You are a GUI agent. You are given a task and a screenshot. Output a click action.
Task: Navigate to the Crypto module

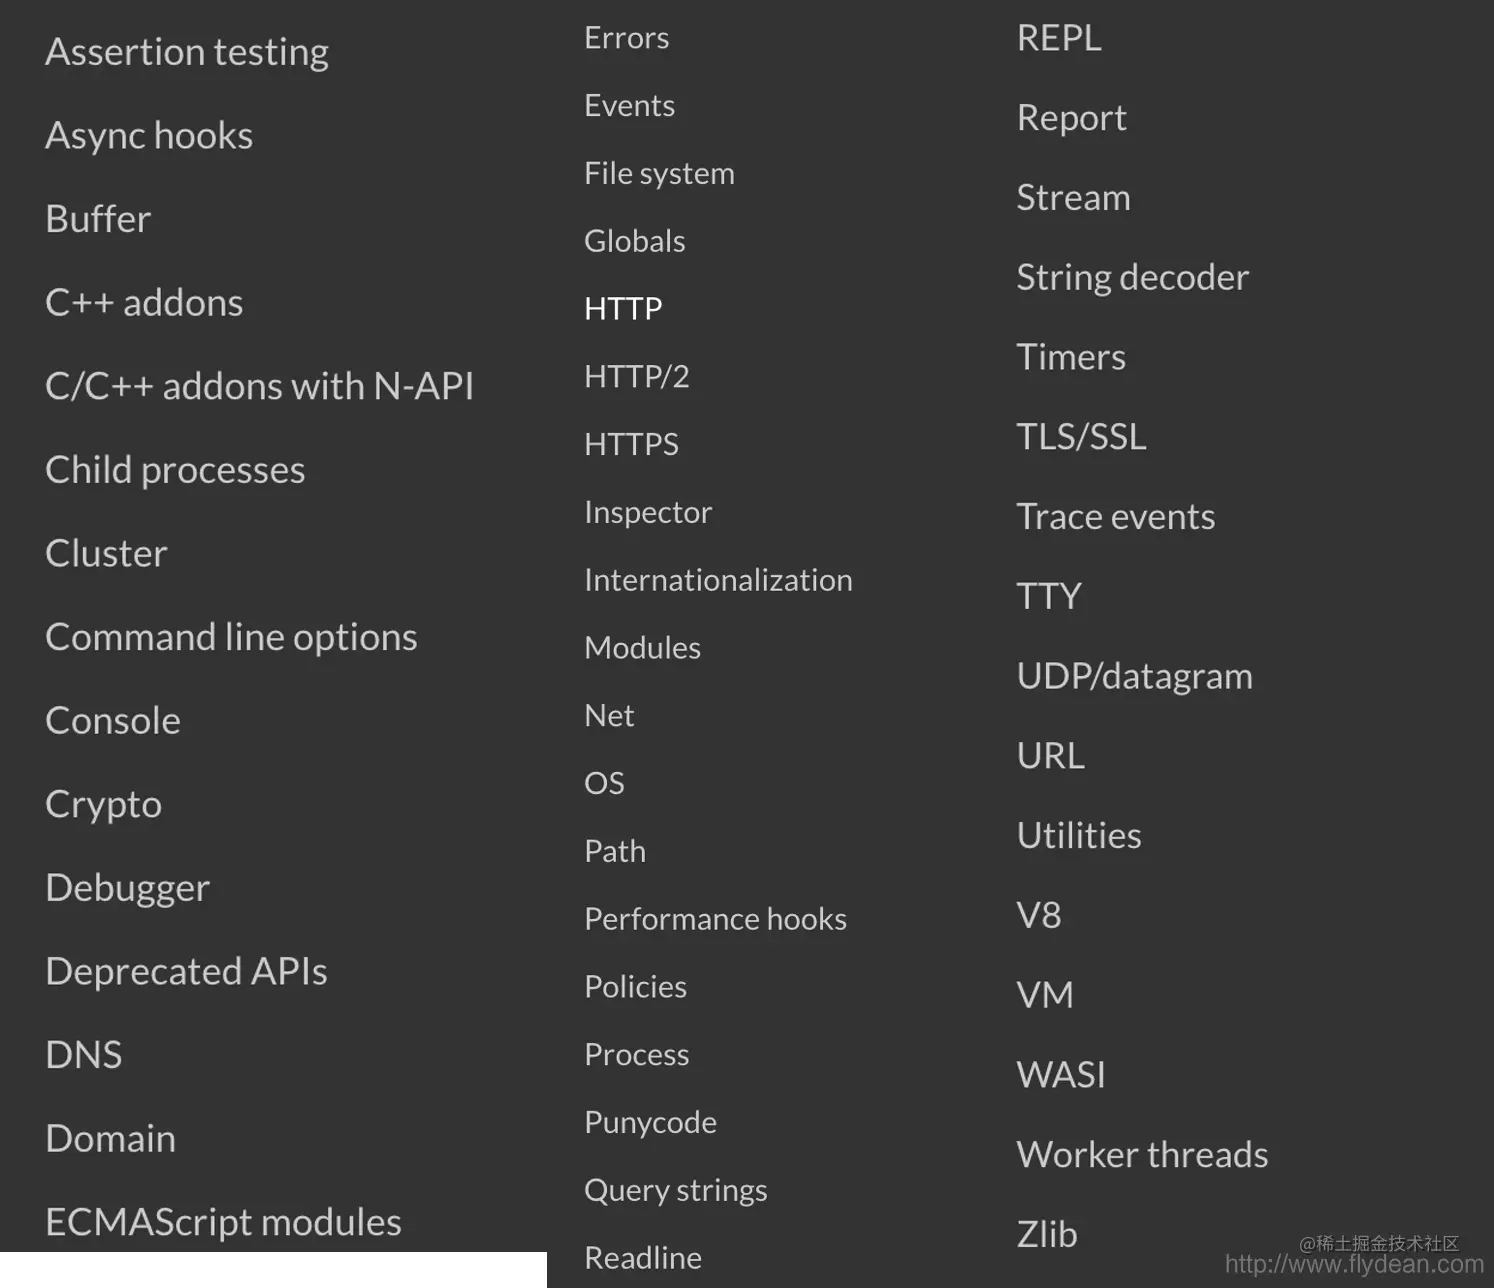[x=103, y=805]
